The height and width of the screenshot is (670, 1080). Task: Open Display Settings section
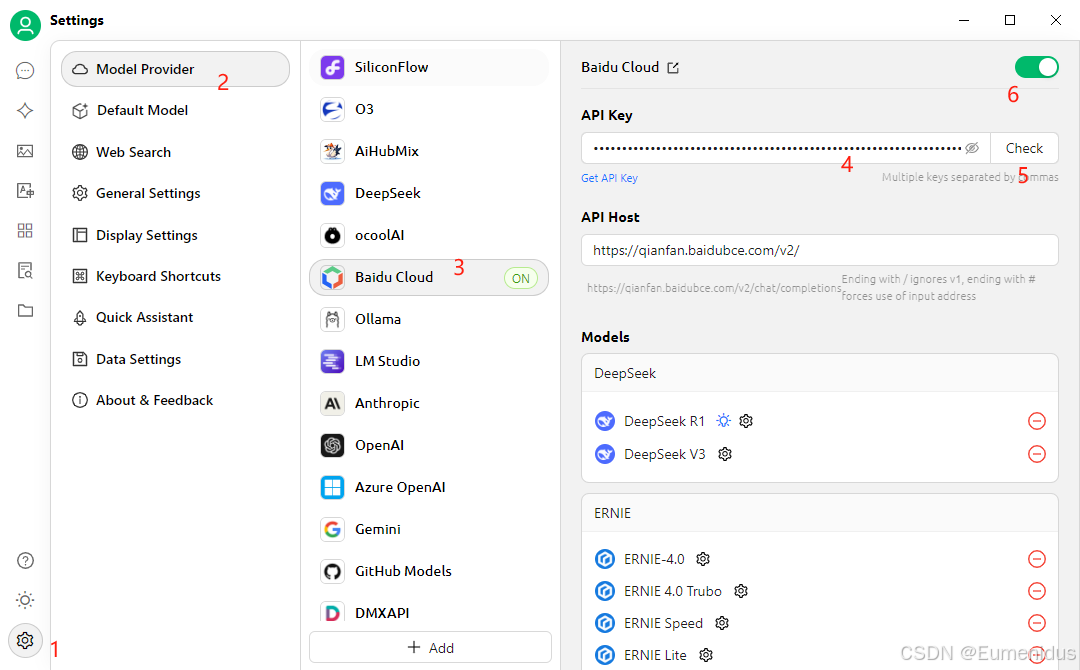(176, 235)
